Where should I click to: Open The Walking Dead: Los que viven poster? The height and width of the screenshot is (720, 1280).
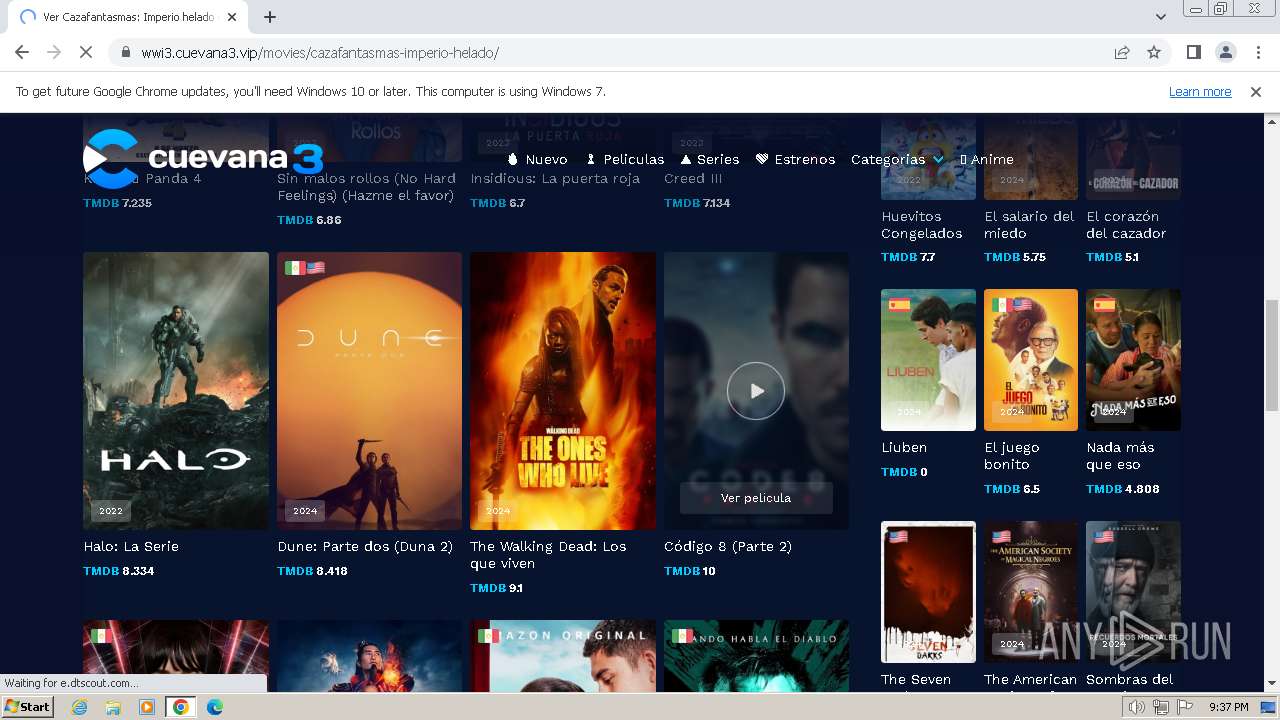pos(563,391)
